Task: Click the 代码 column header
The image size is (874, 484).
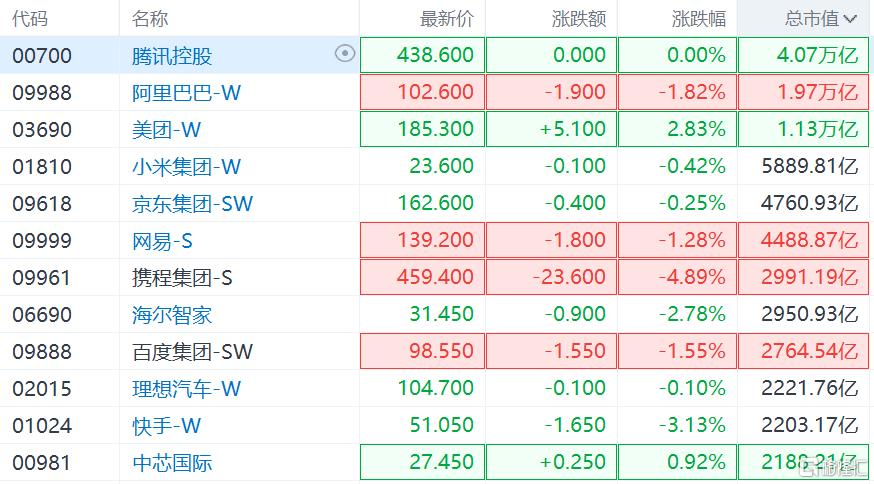Action: (x=30, y=19)
